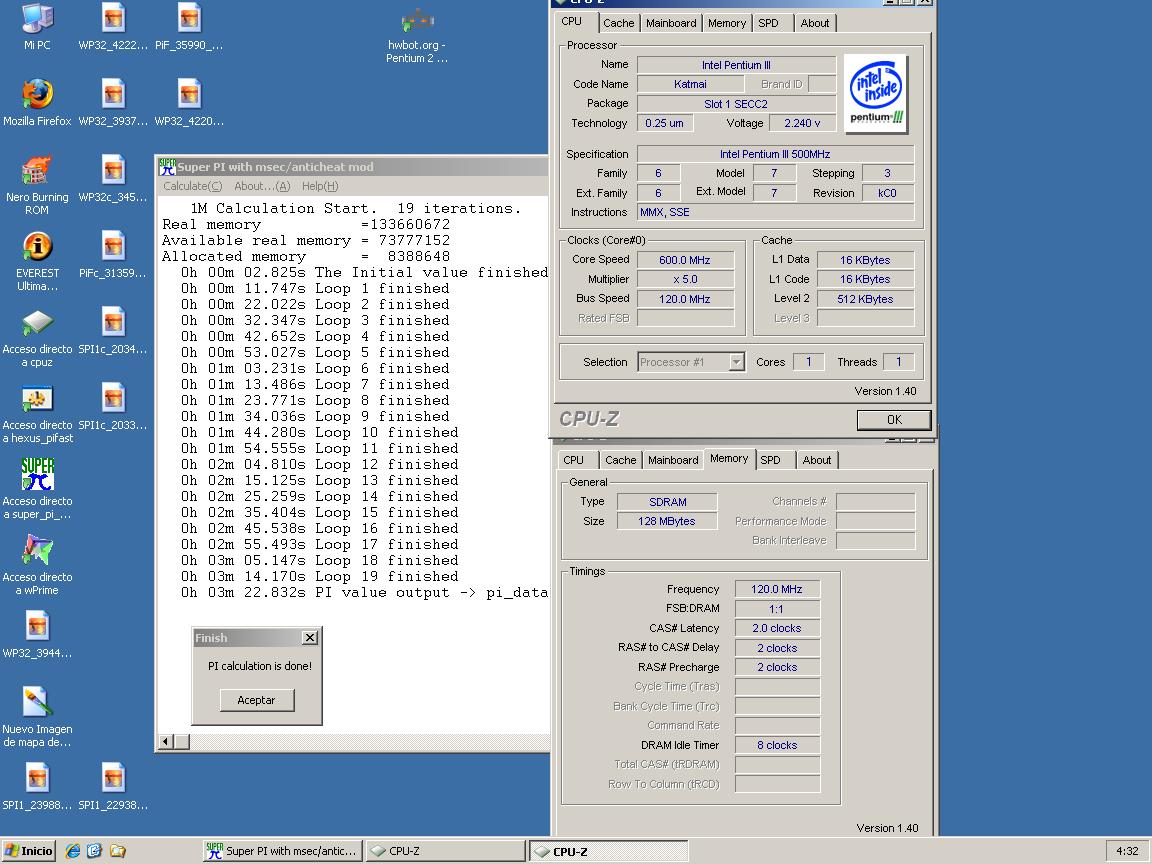Click the CAS# Latency 2.0 clocks value

click(x=777, y=628)
